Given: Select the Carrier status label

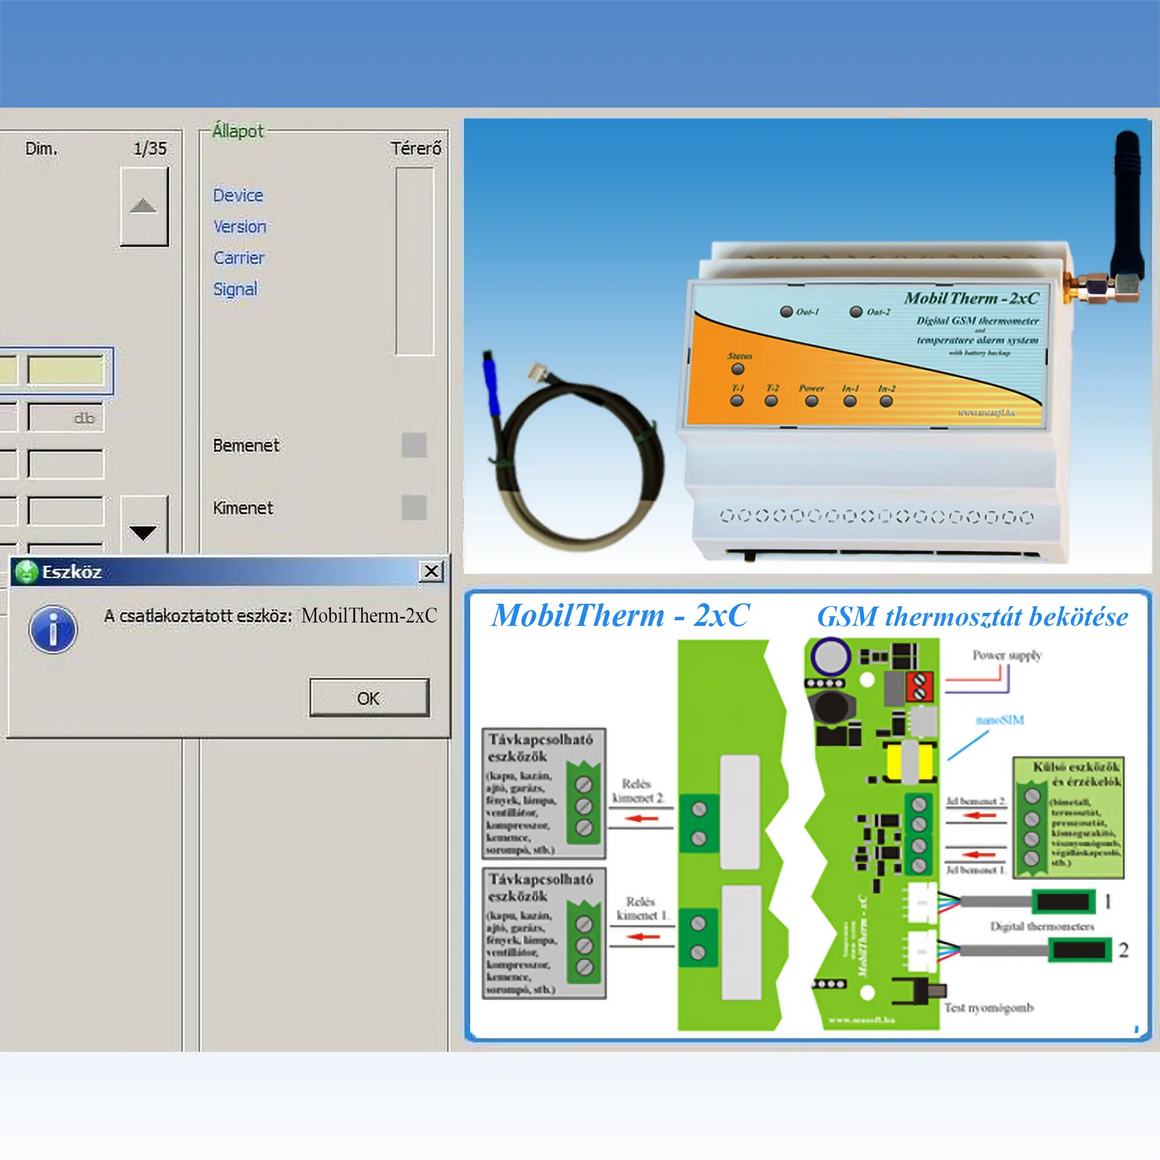Looking at the screenshot, I should click(x=239, y=258).
